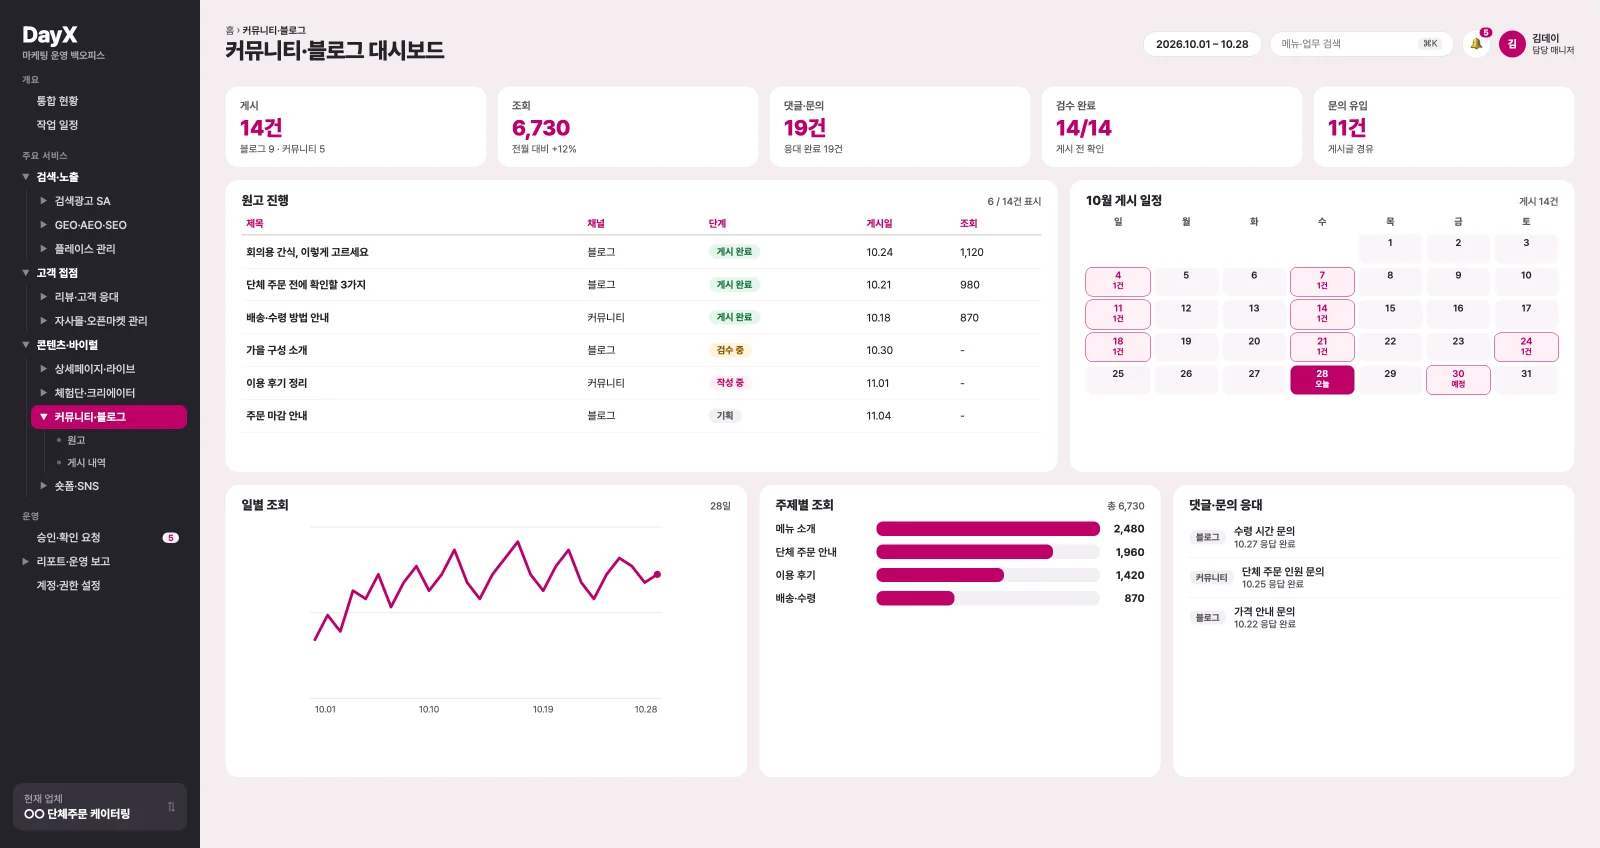Image resolution: width=1600 pixels, height=848 pixels.
Task: Open the 댓글·문의 19건 summary card
Action: coord(900,127)
